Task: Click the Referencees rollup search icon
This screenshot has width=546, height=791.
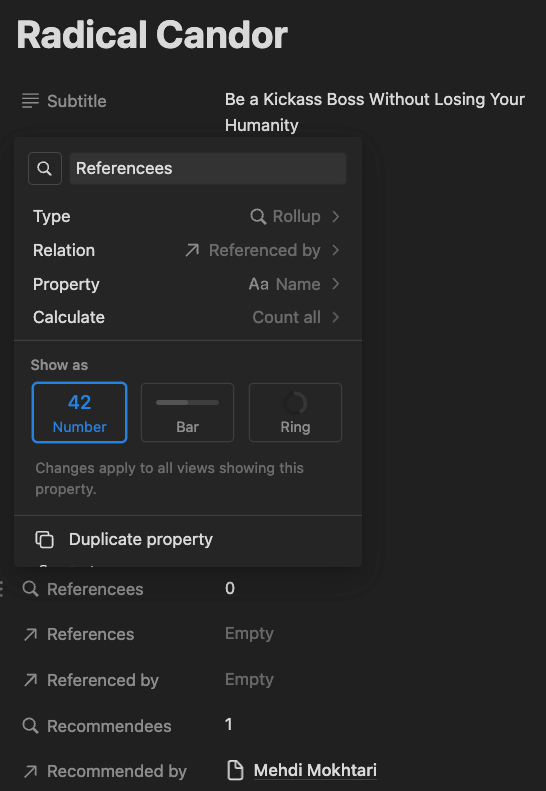Action: 30,589
